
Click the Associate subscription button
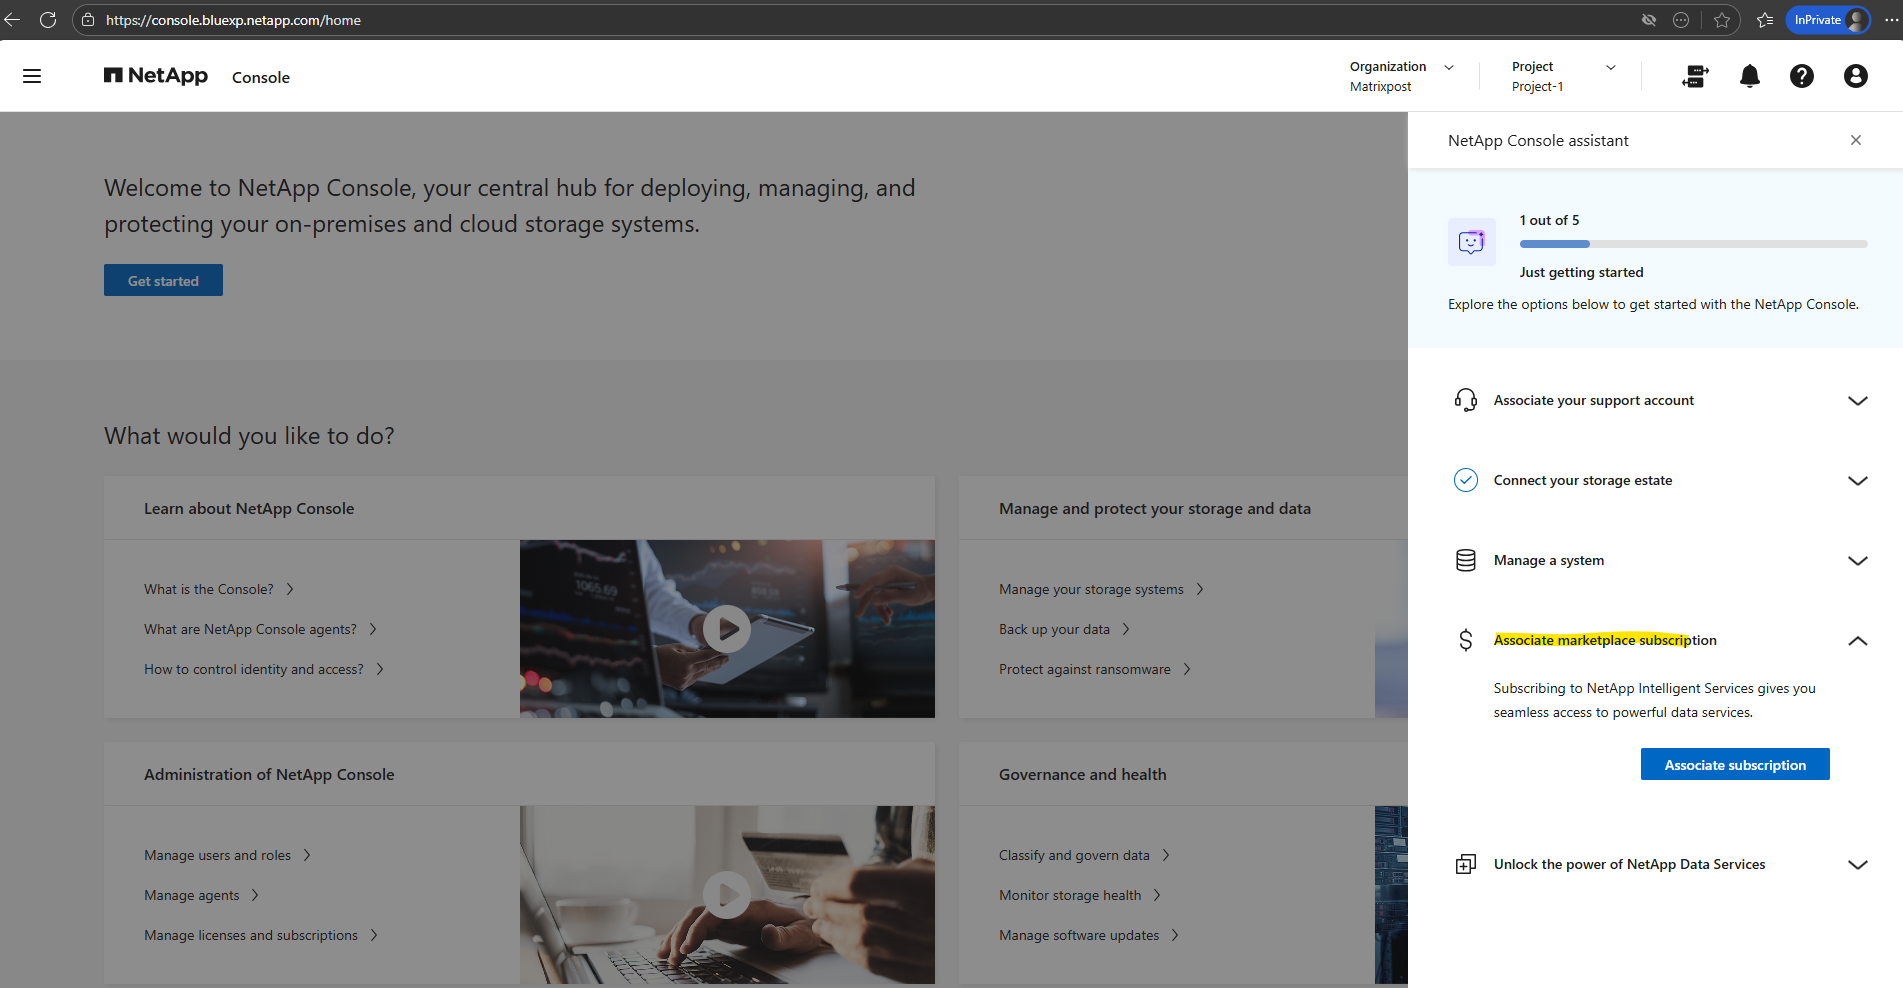pyautogui.click(x=1735, y=764)
